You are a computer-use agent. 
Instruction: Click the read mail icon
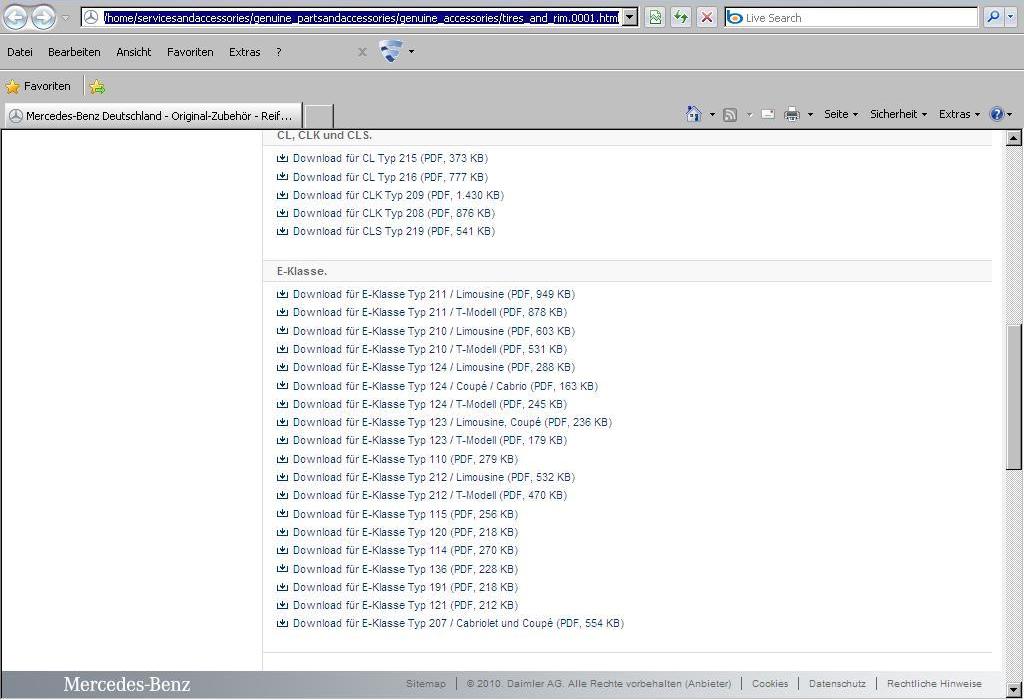[768, 114]
